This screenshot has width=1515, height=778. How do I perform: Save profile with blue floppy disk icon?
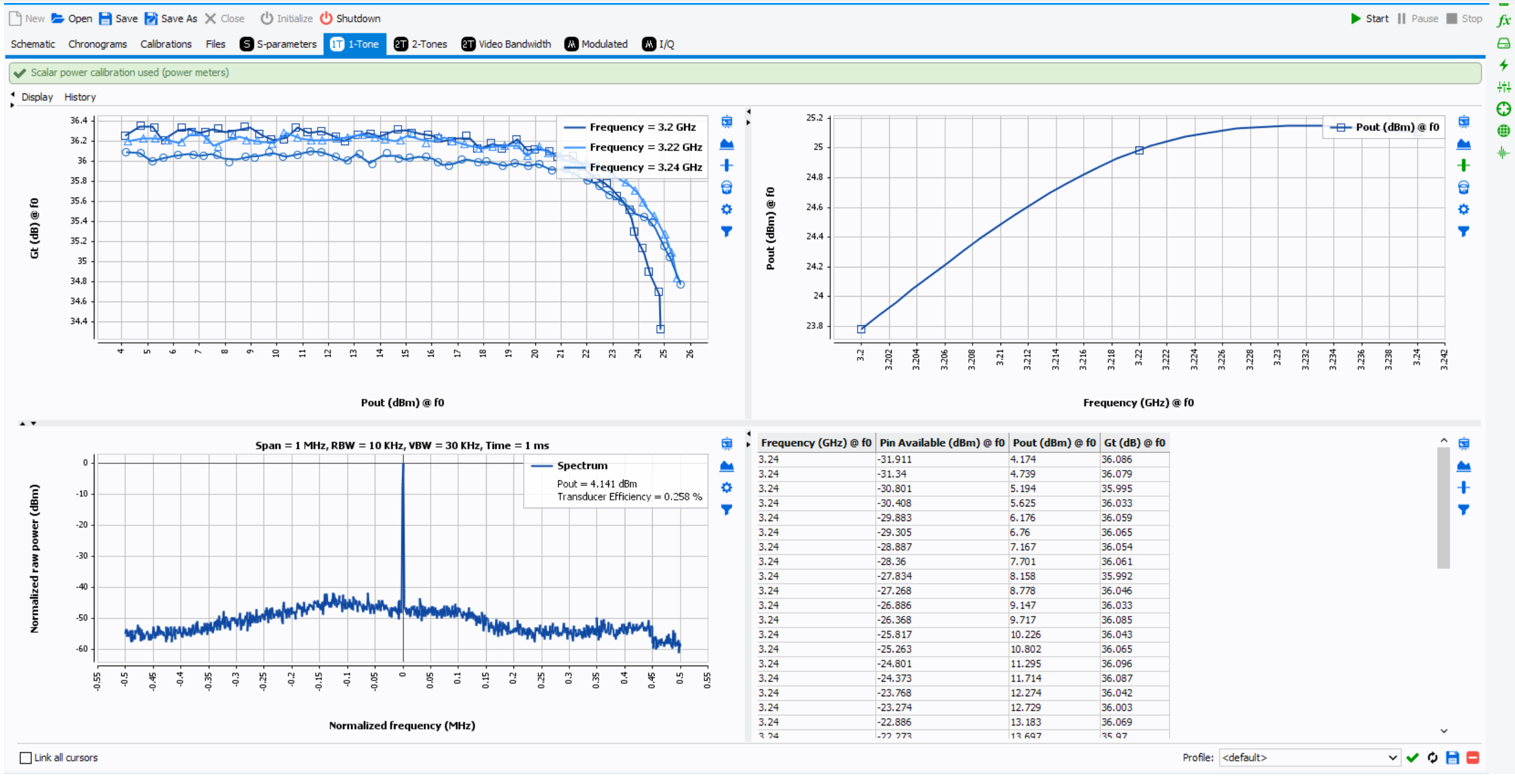pyautogui.click(x=1453, y=758)
